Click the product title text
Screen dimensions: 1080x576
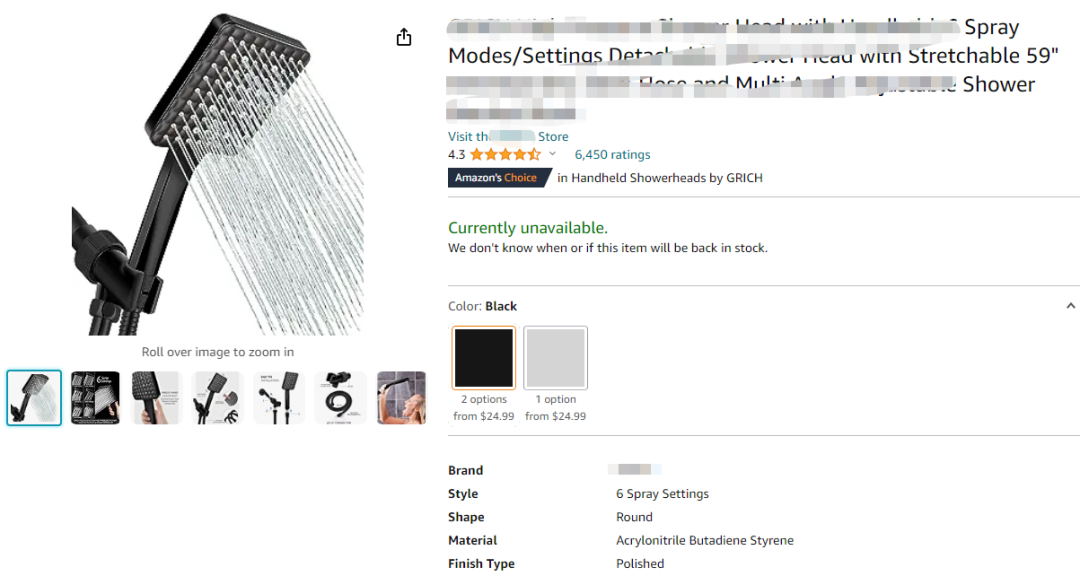click(740, 56)
